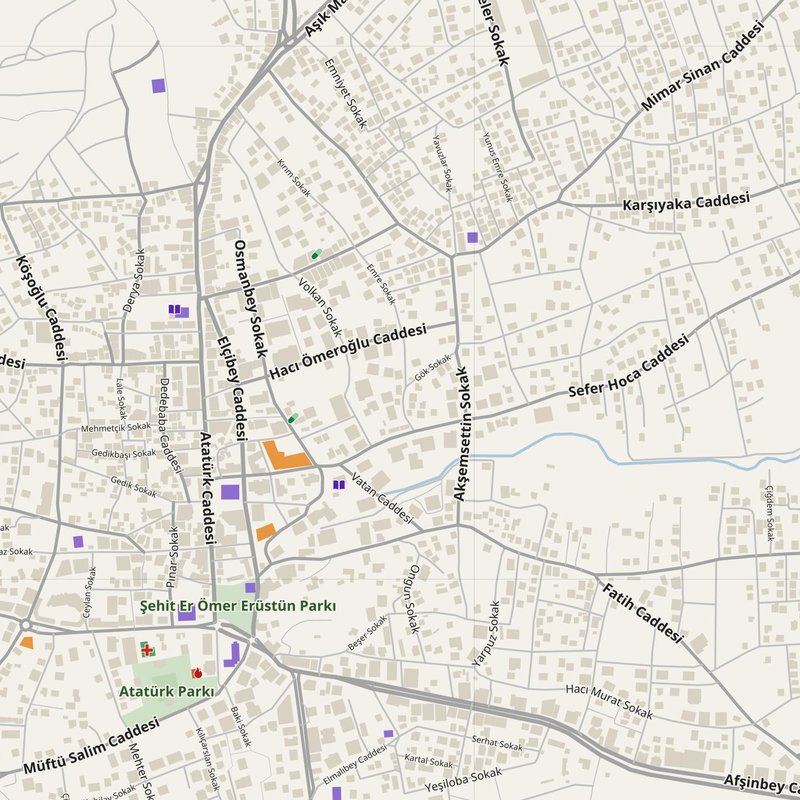The image size is (800, 800).
Task: Select the Derya Sokak label
Action: [x=134, y=280]
